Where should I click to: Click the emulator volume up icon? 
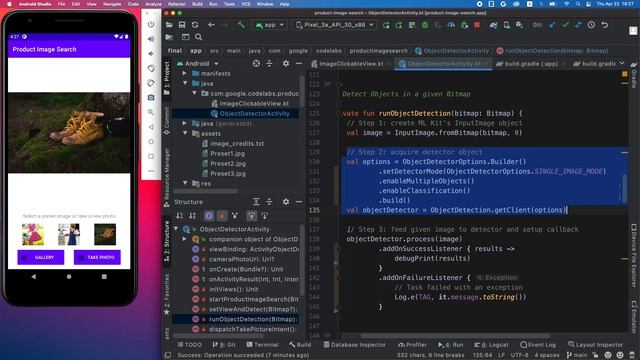point(151,39)
